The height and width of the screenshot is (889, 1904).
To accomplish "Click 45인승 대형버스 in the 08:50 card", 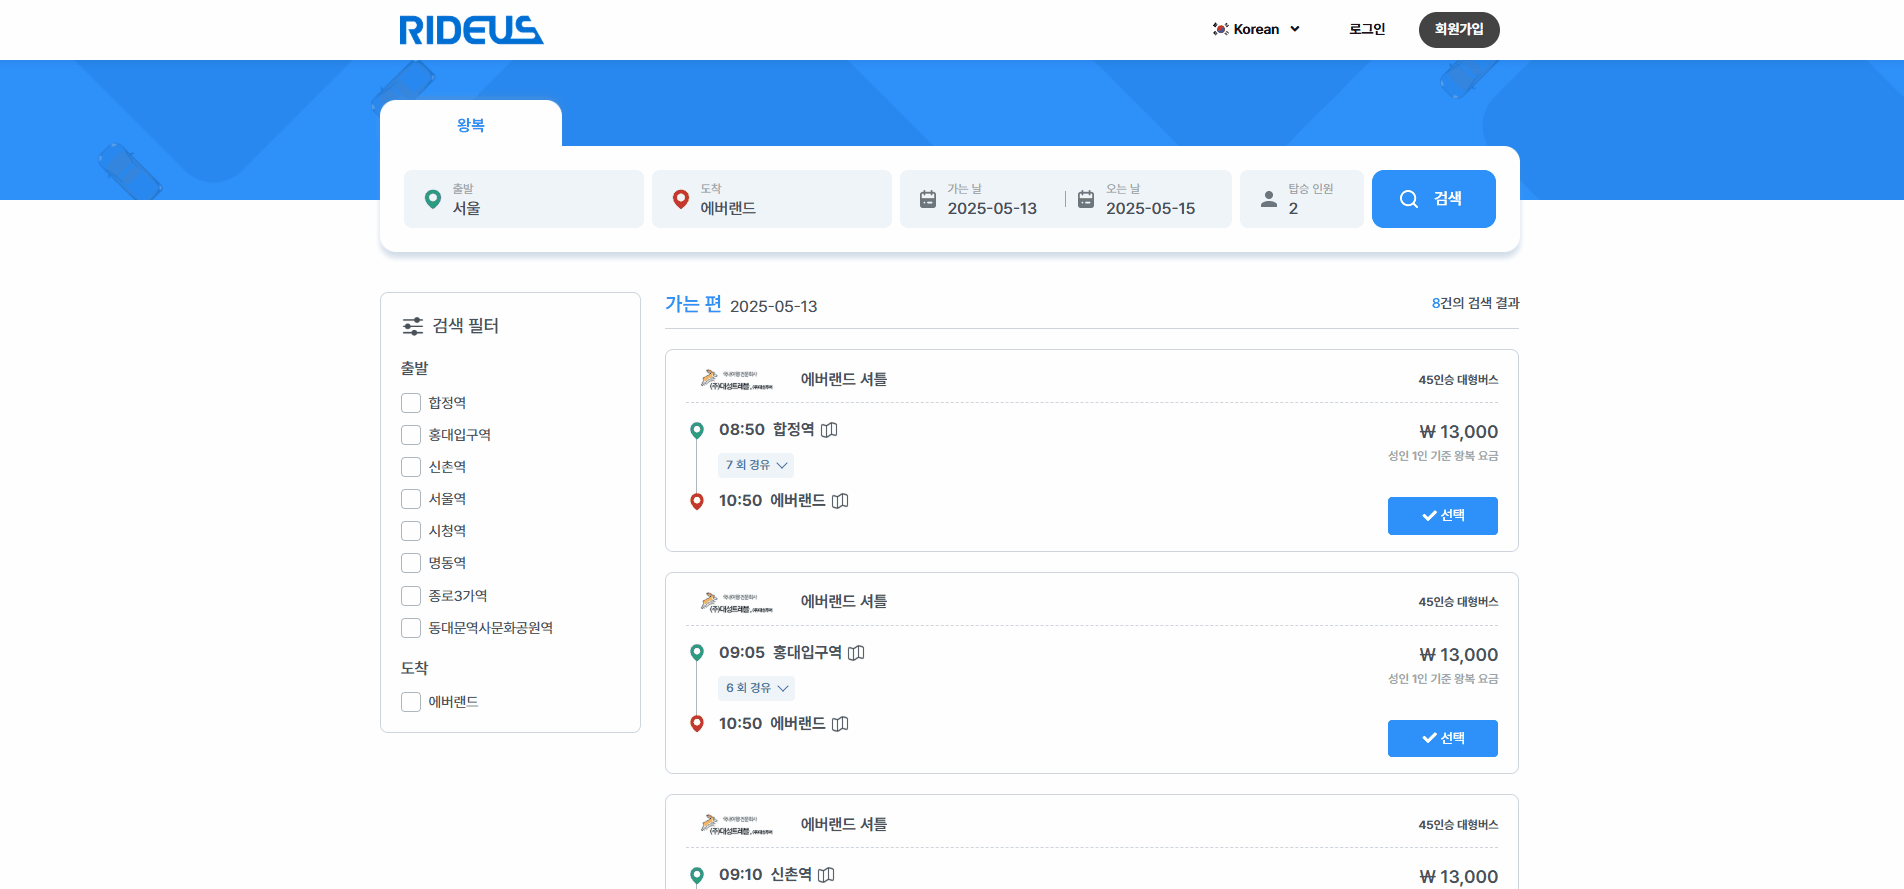I will (x=1458, y=380).
